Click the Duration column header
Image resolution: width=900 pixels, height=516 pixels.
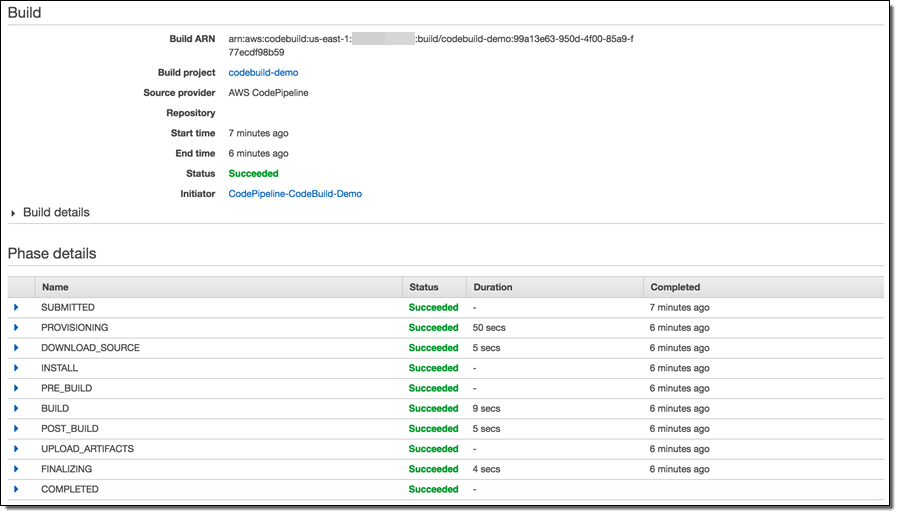click(492, 287)
